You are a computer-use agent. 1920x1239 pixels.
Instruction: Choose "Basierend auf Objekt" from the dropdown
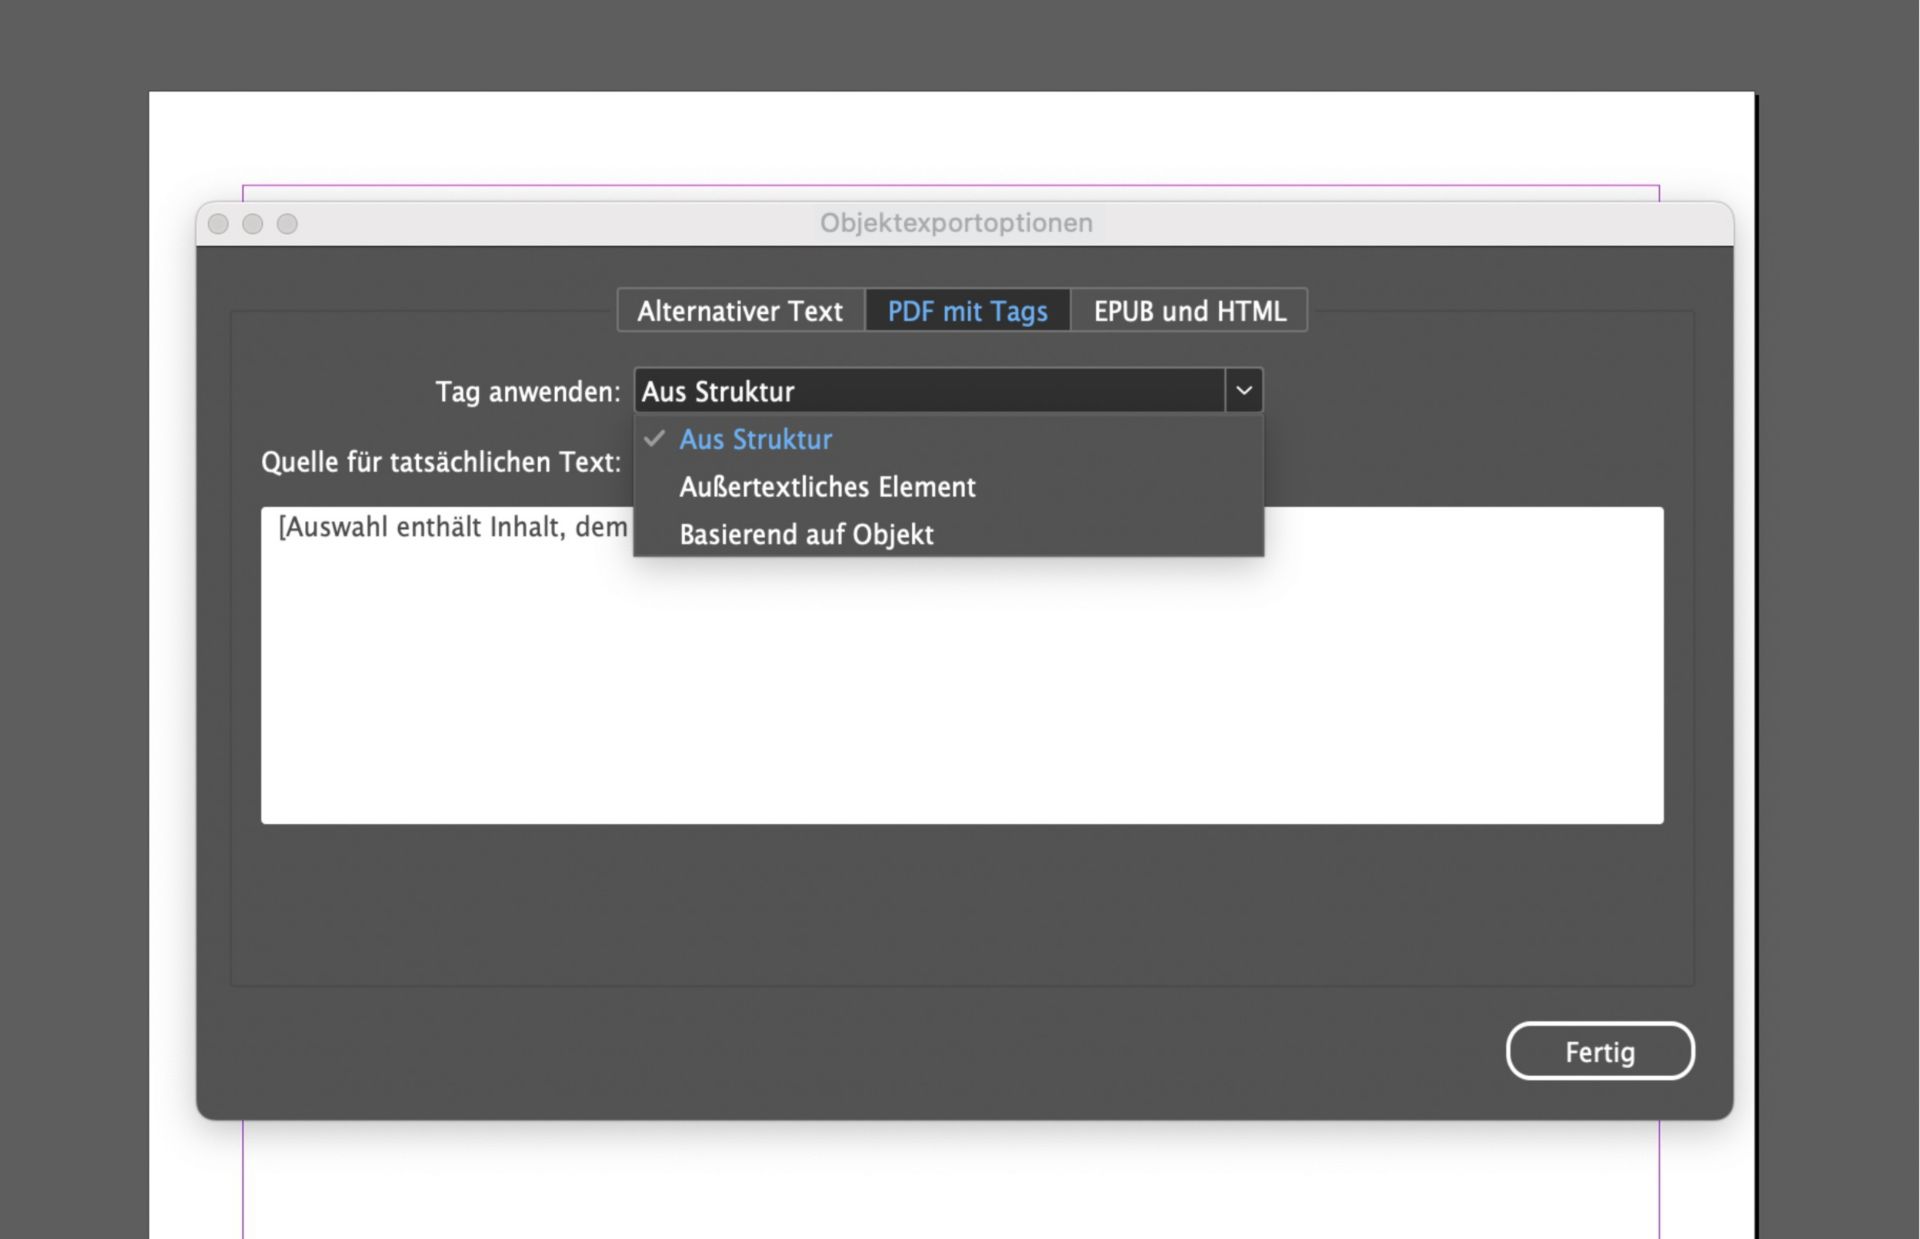coord(806,534)
